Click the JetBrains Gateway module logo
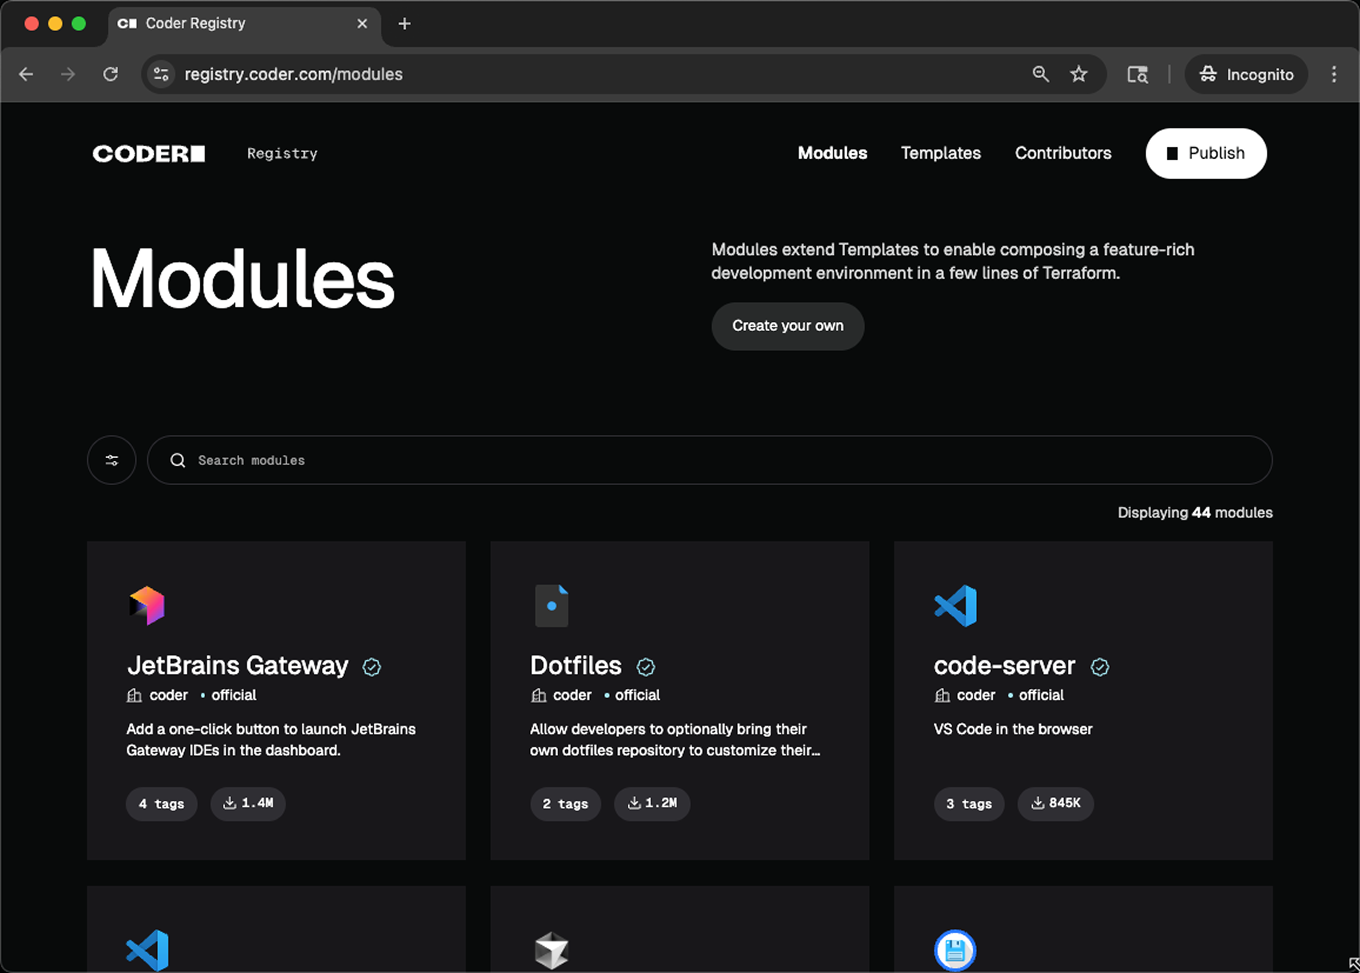 pos(147,606)
